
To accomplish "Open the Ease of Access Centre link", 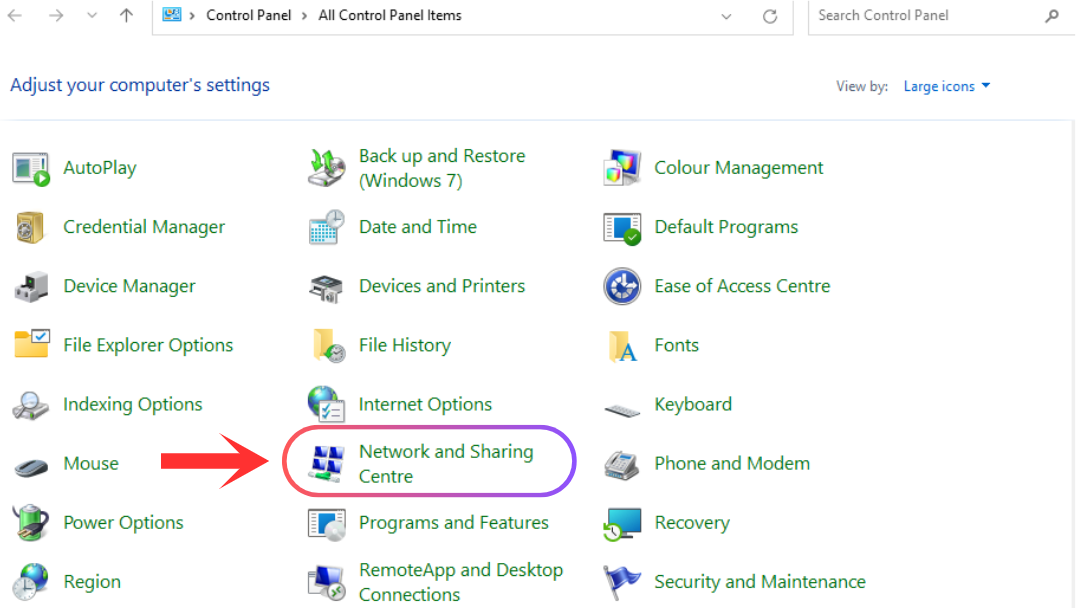I will 742,286.
